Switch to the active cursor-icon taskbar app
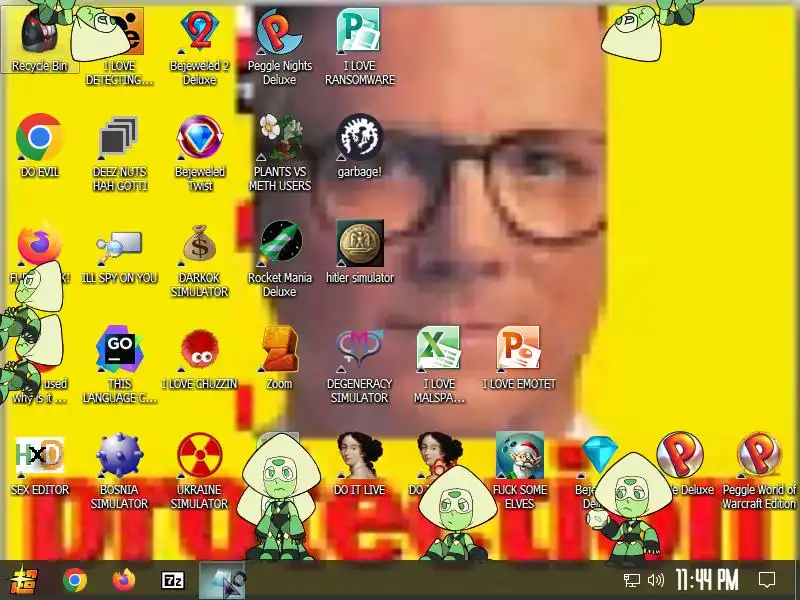The image size is (800, 600). [x=222, y=580]
